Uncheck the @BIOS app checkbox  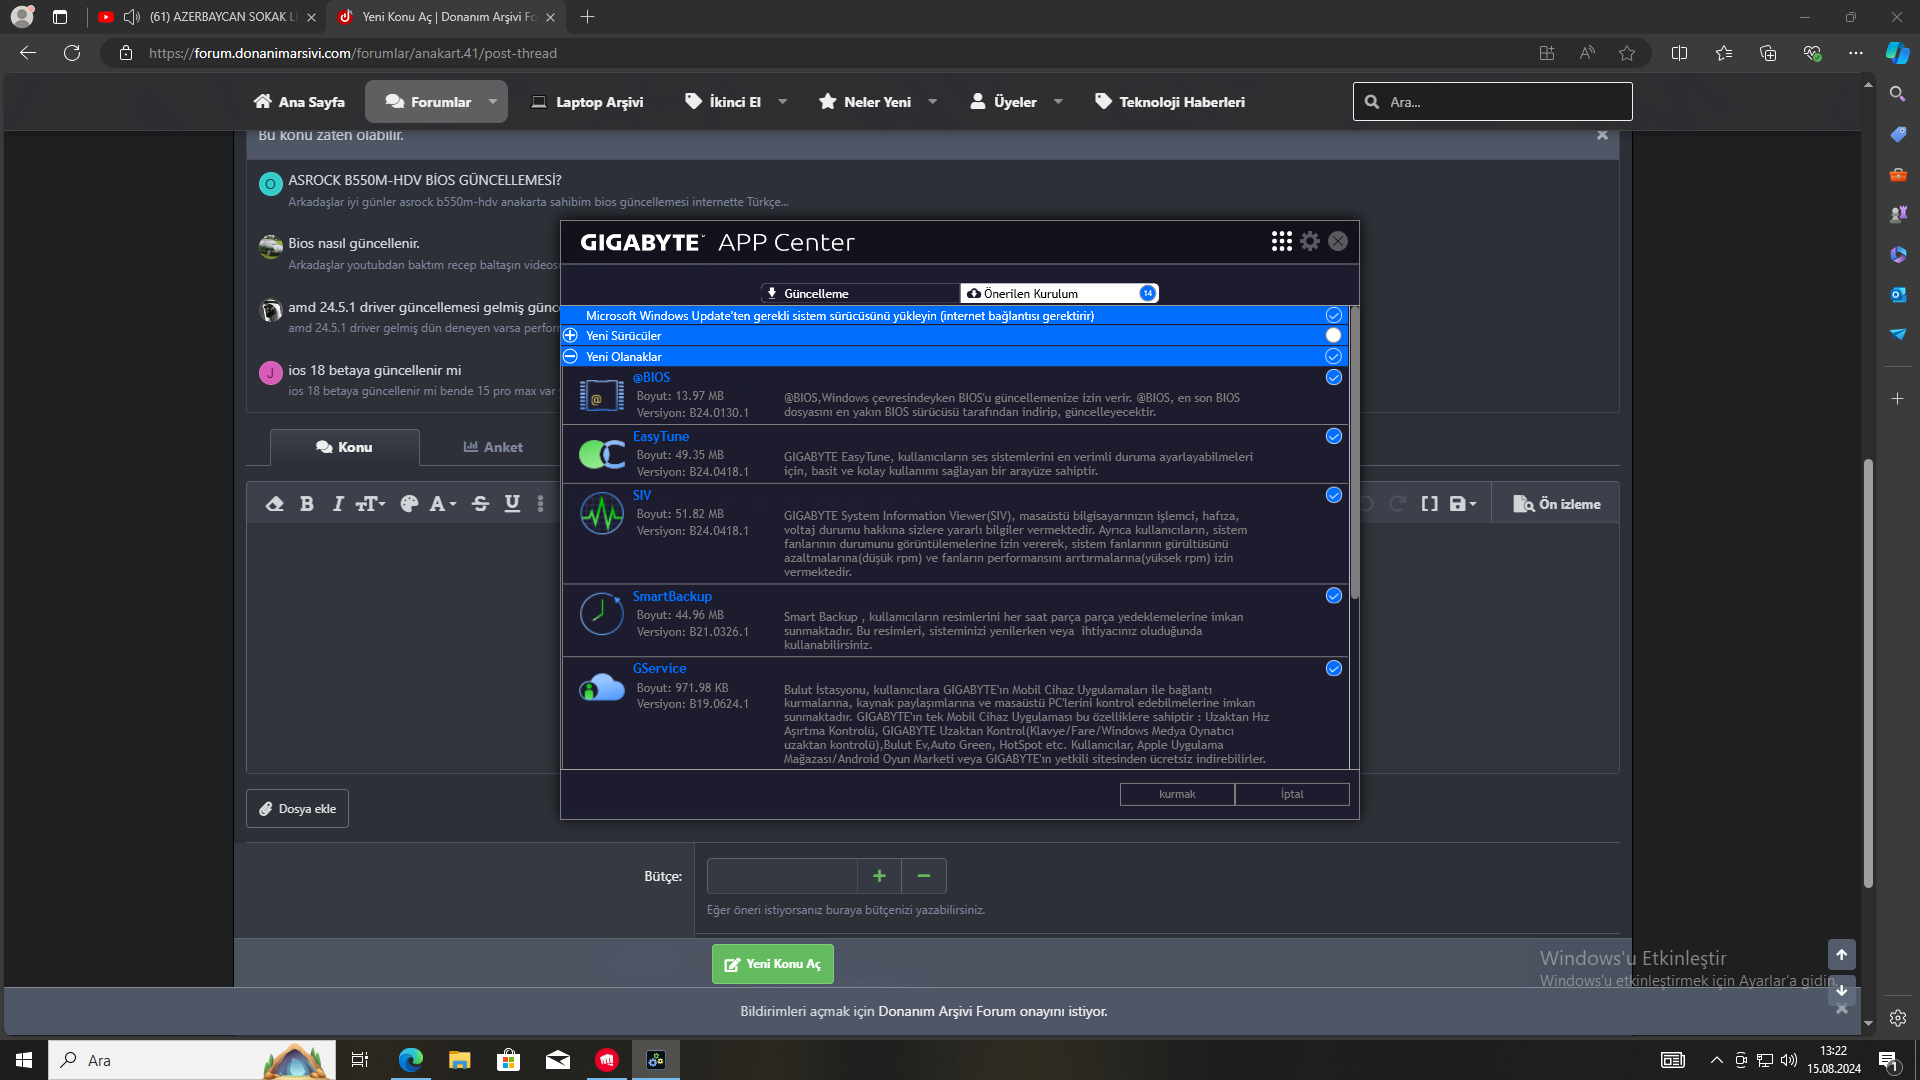coord(1333,377)
